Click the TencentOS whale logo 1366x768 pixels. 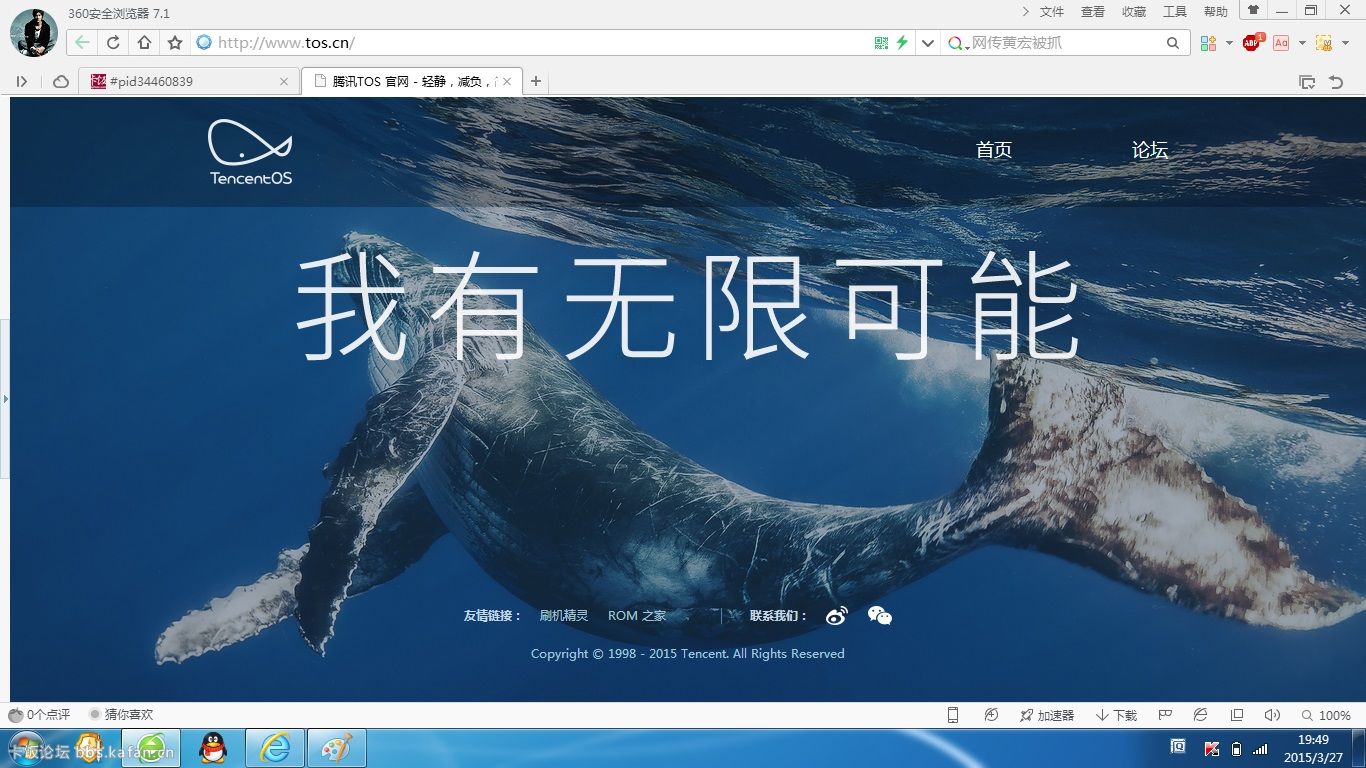pyautogui.click(x=250, y=152)
